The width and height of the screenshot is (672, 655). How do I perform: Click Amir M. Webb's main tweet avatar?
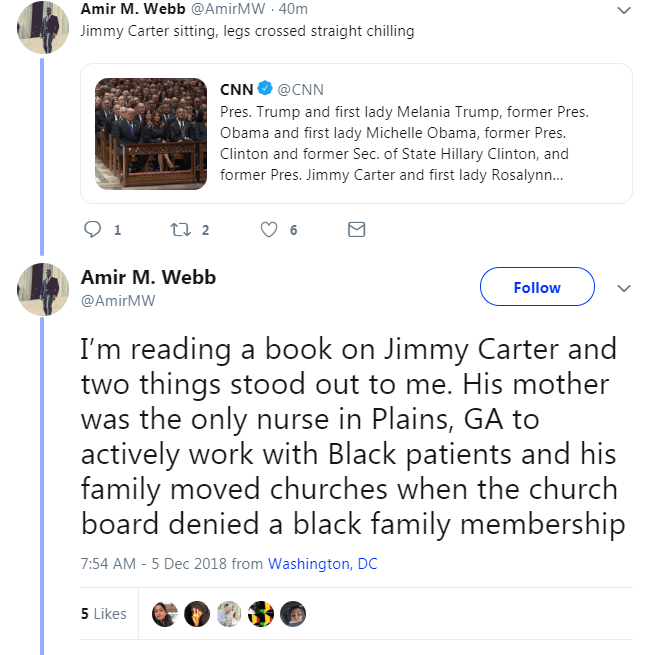point(43,289)
